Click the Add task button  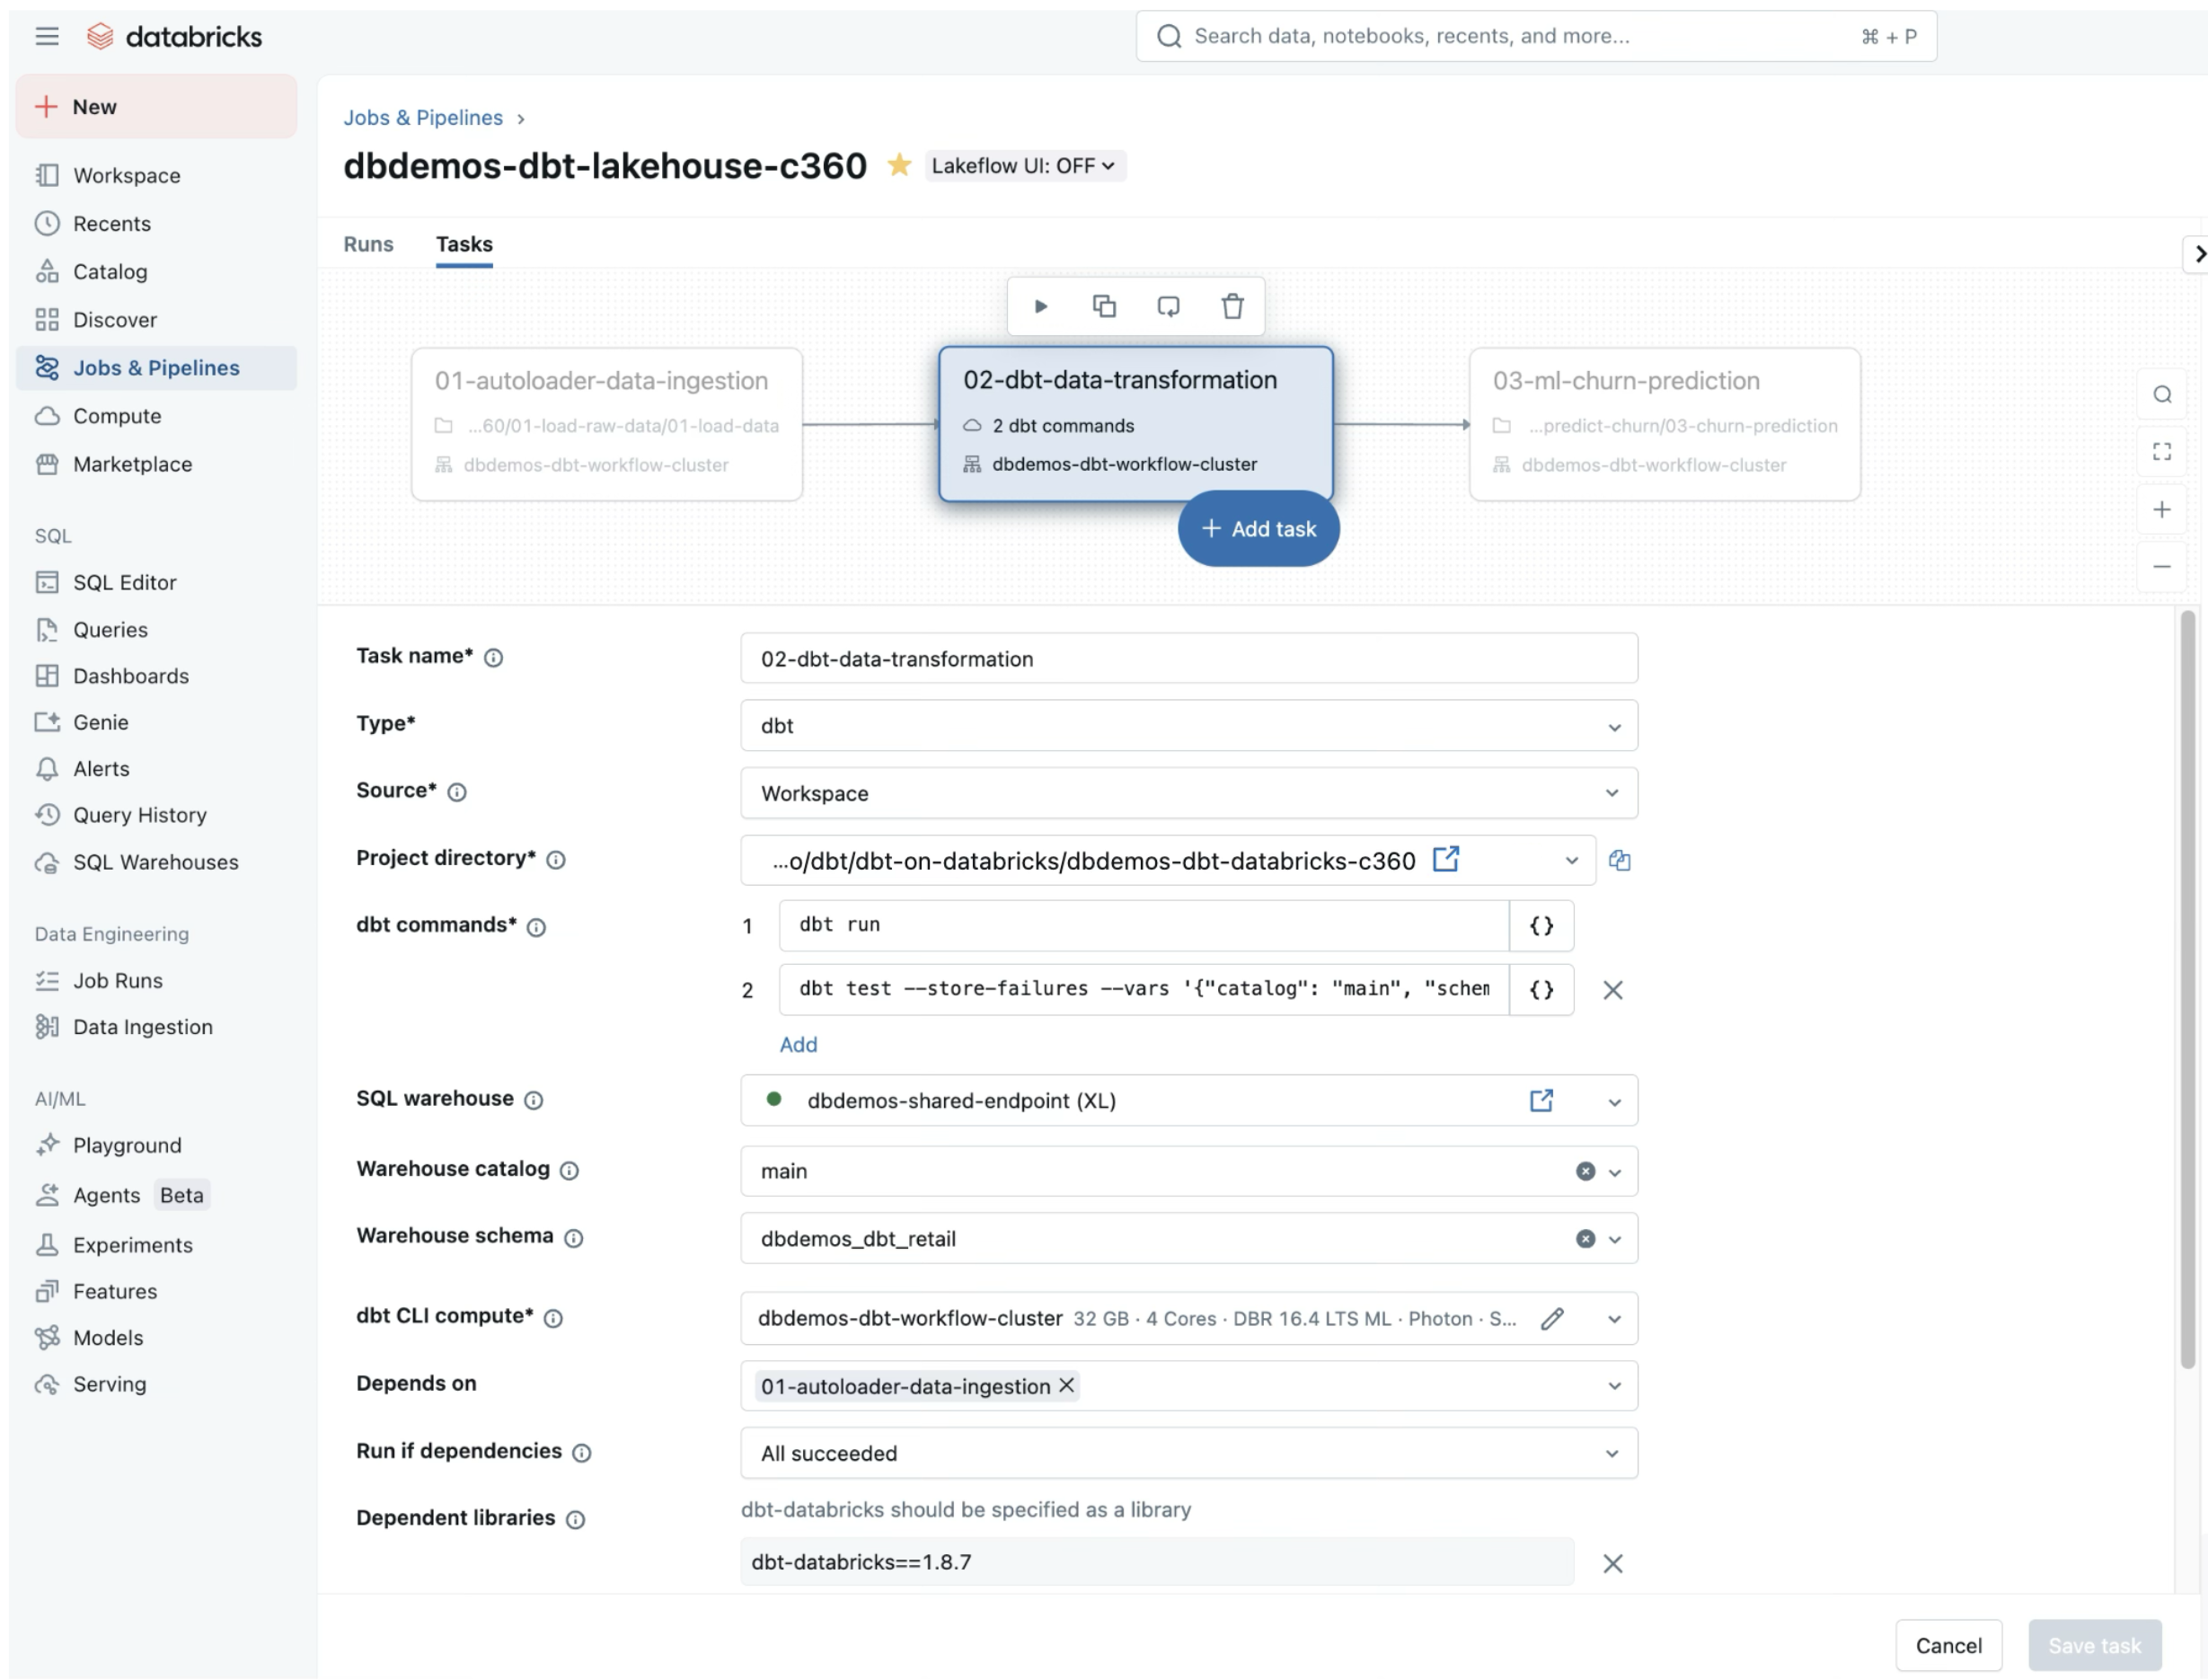coord(1258,529)
